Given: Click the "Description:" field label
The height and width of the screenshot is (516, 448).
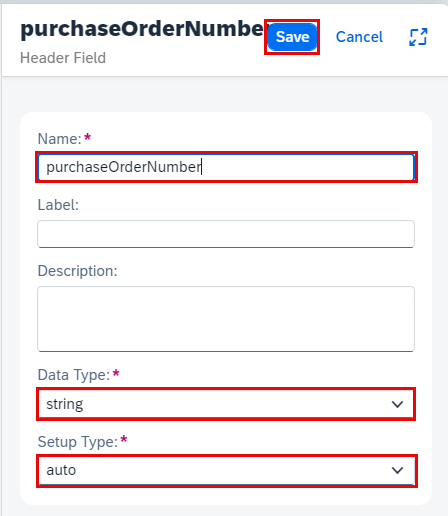Looking at the screenshot, I should coord(78,271).
